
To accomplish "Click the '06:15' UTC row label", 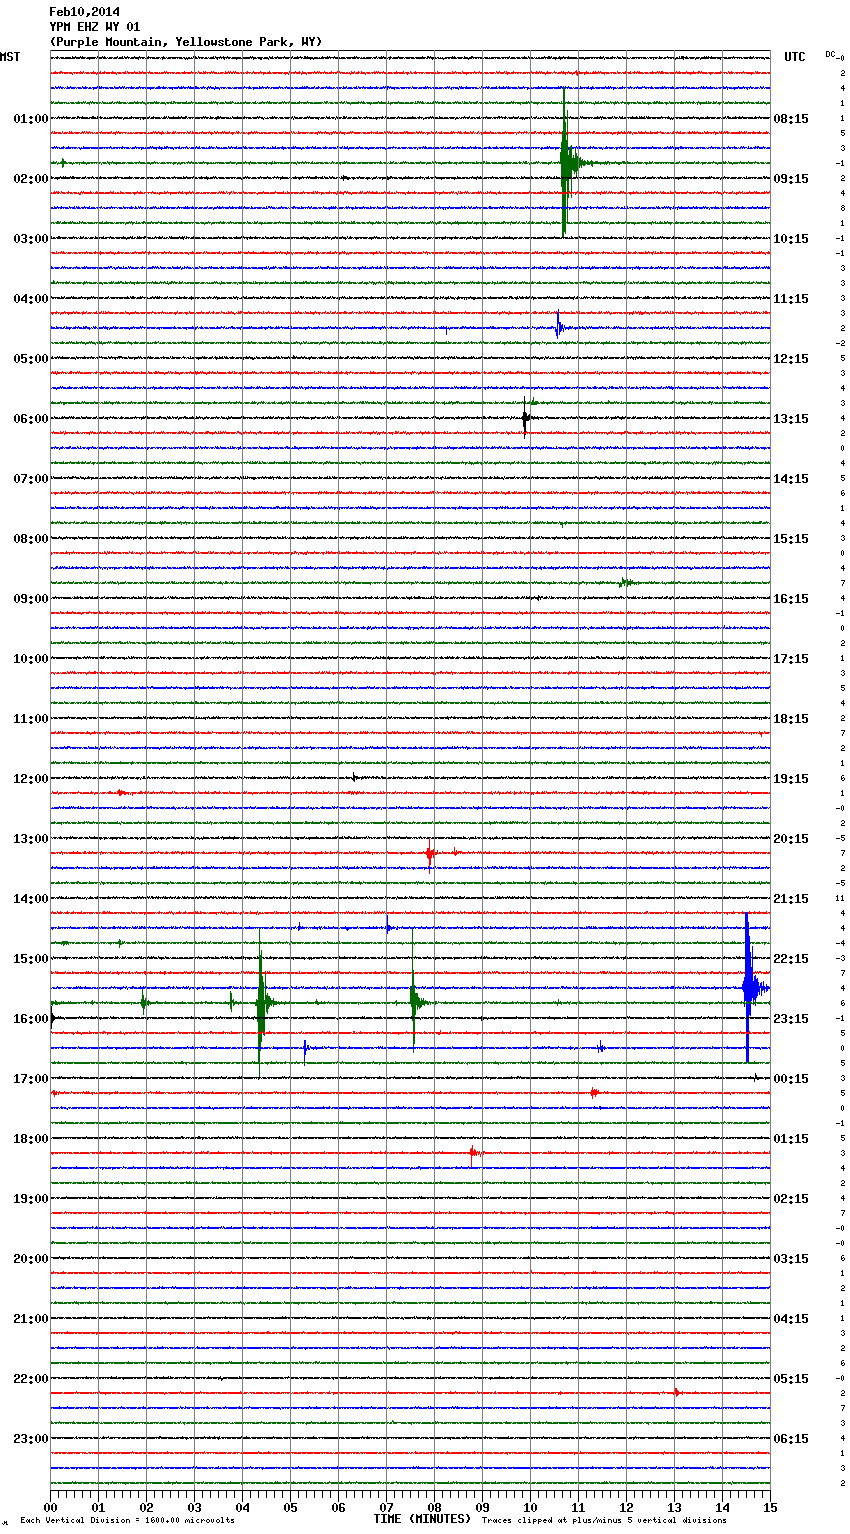I will coord(791,1439).
